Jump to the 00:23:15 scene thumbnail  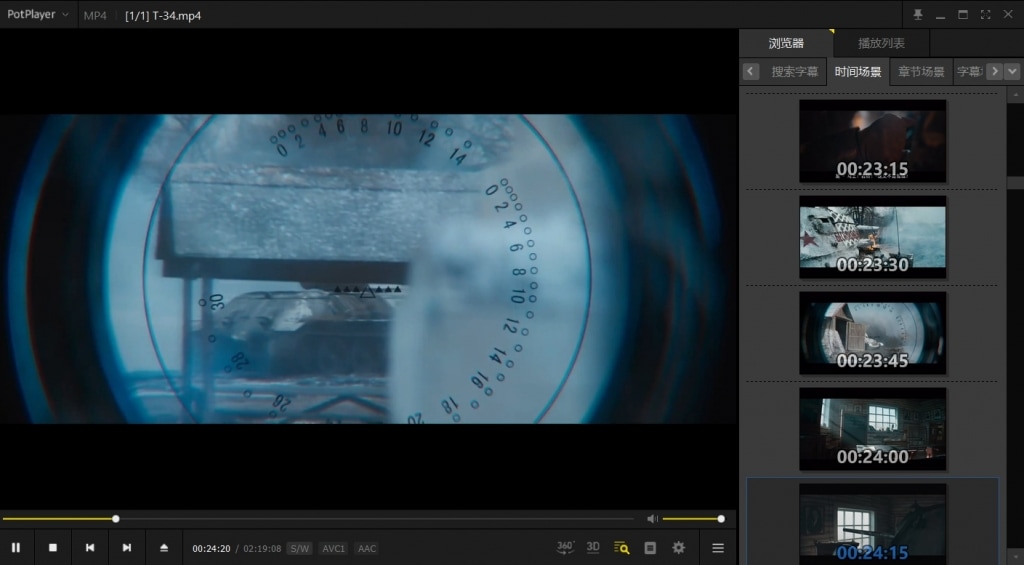pyautogui.click(x=872, y=141)
